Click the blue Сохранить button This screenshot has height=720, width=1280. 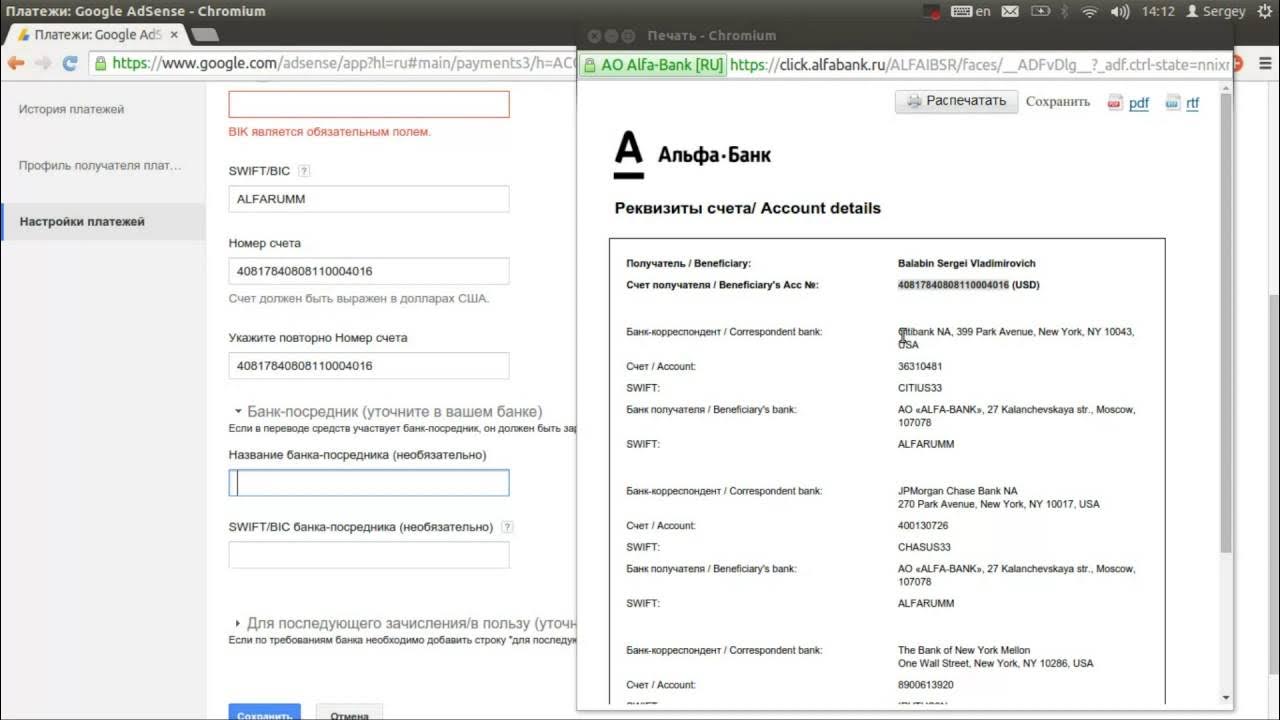tap(264, 713)
